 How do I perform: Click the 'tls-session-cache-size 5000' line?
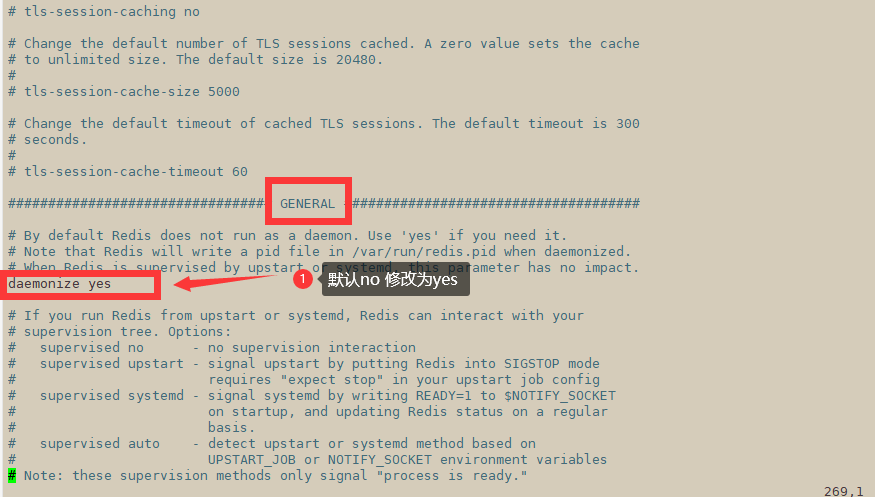point(124,91)
